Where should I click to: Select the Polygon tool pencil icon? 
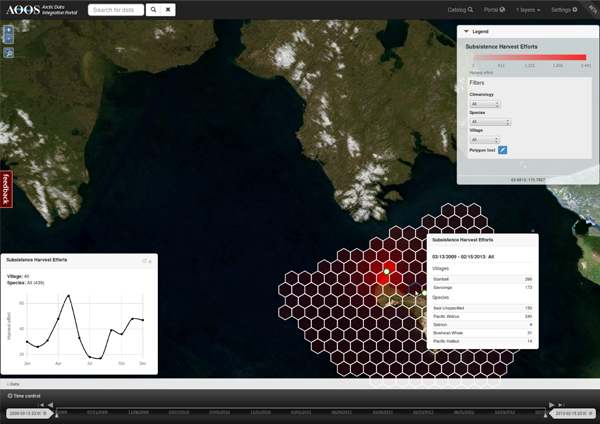(503, 150)
